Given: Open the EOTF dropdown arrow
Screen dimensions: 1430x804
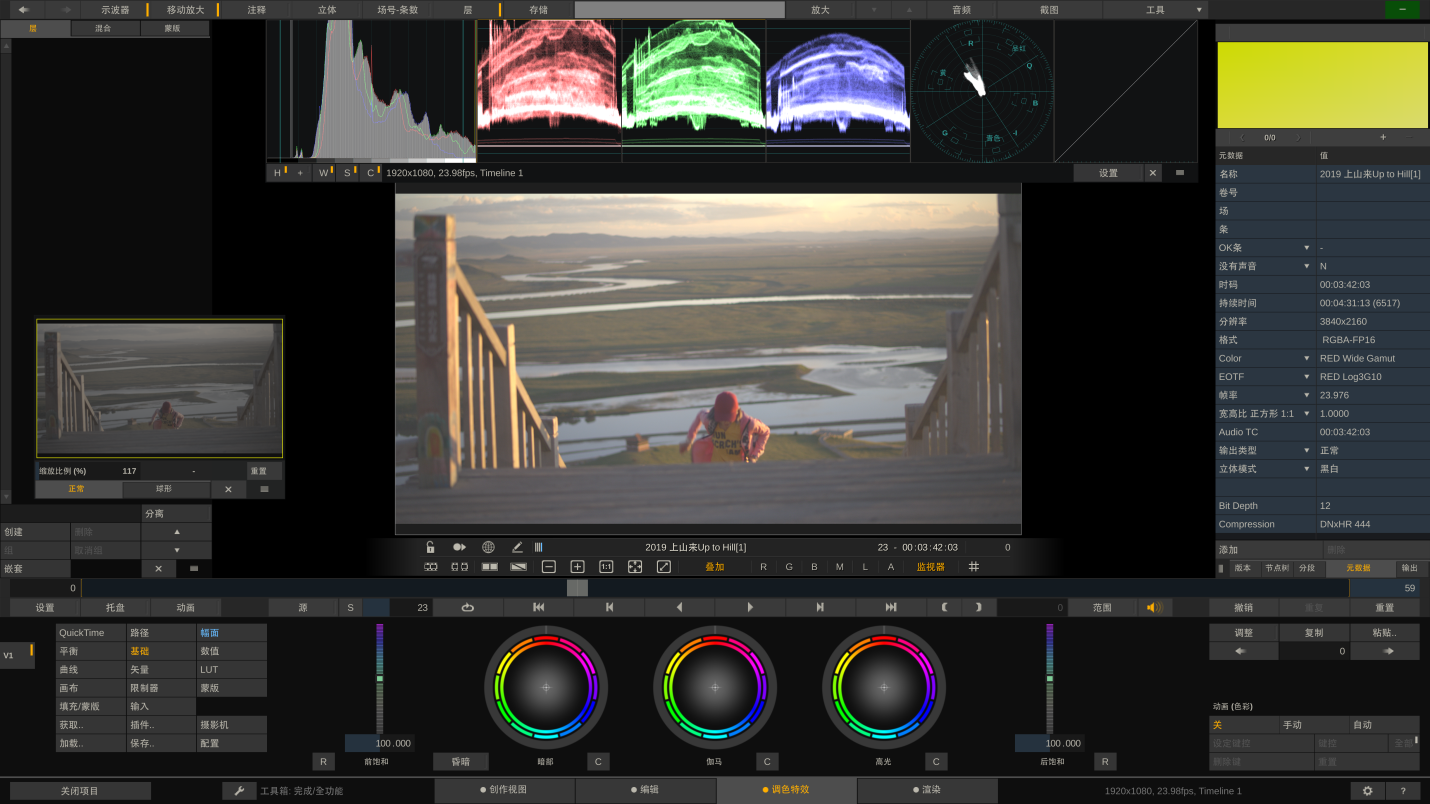Looking at the screenshot, I should coord(1306,377).
